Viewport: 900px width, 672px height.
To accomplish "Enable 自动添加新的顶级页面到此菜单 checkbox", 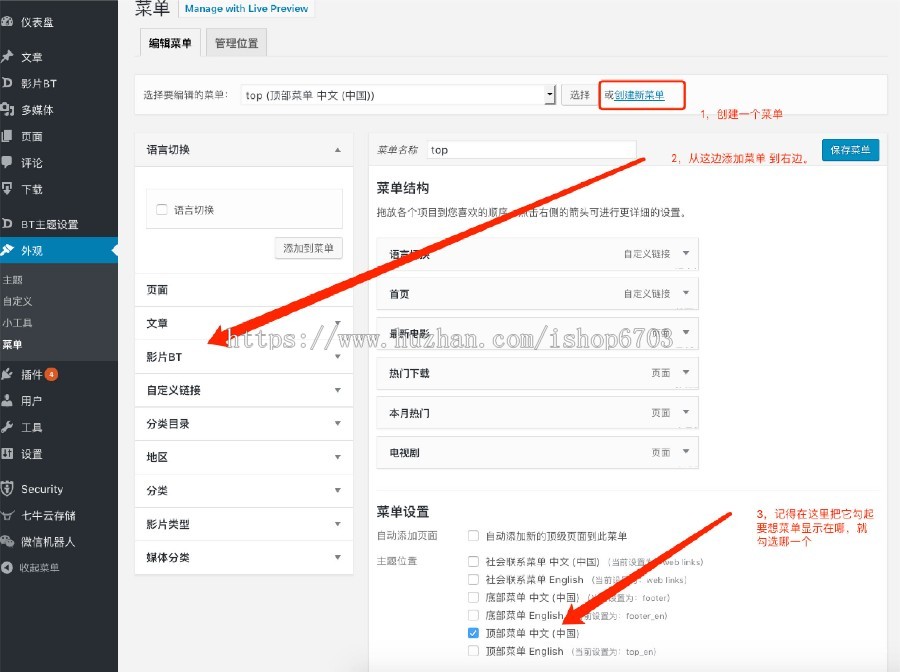I will tap(474, 535).
